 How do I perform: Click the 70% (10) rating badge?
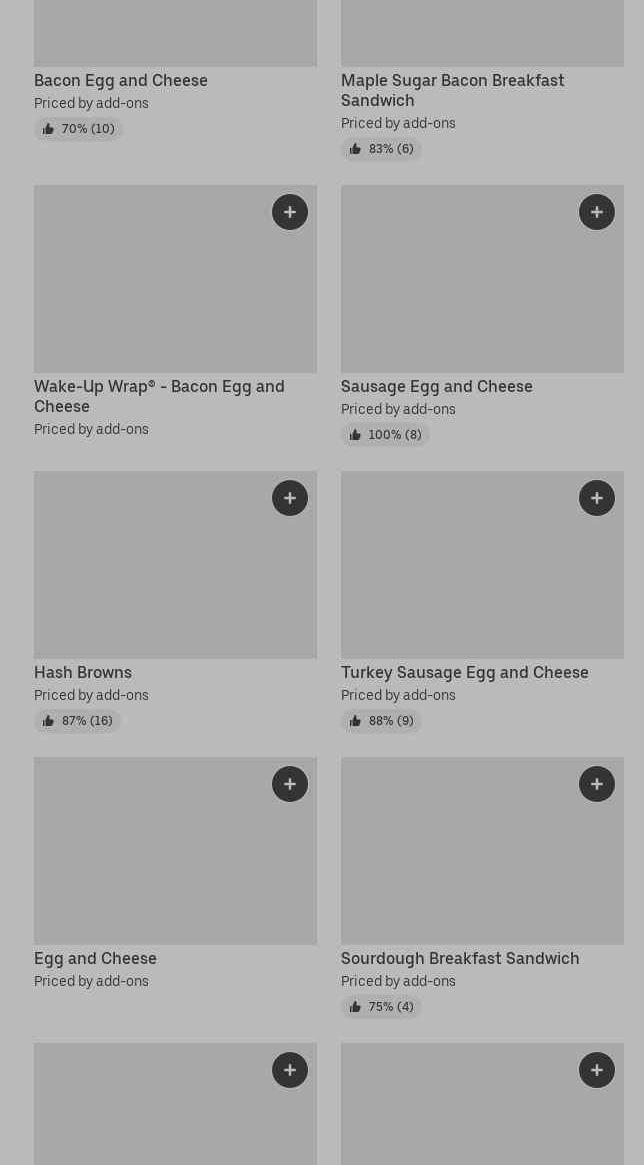coord(78,129)
